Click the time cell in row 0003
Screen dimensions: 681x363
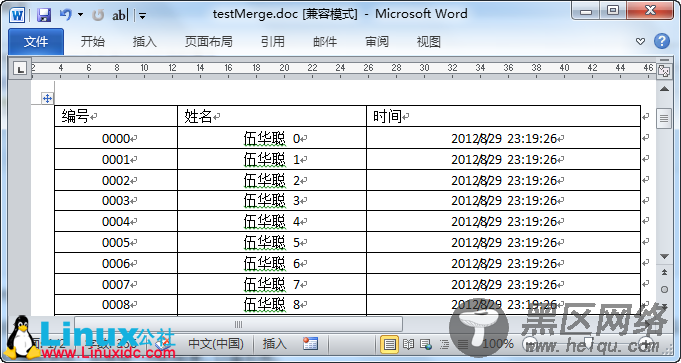click(x=503, y=201)
